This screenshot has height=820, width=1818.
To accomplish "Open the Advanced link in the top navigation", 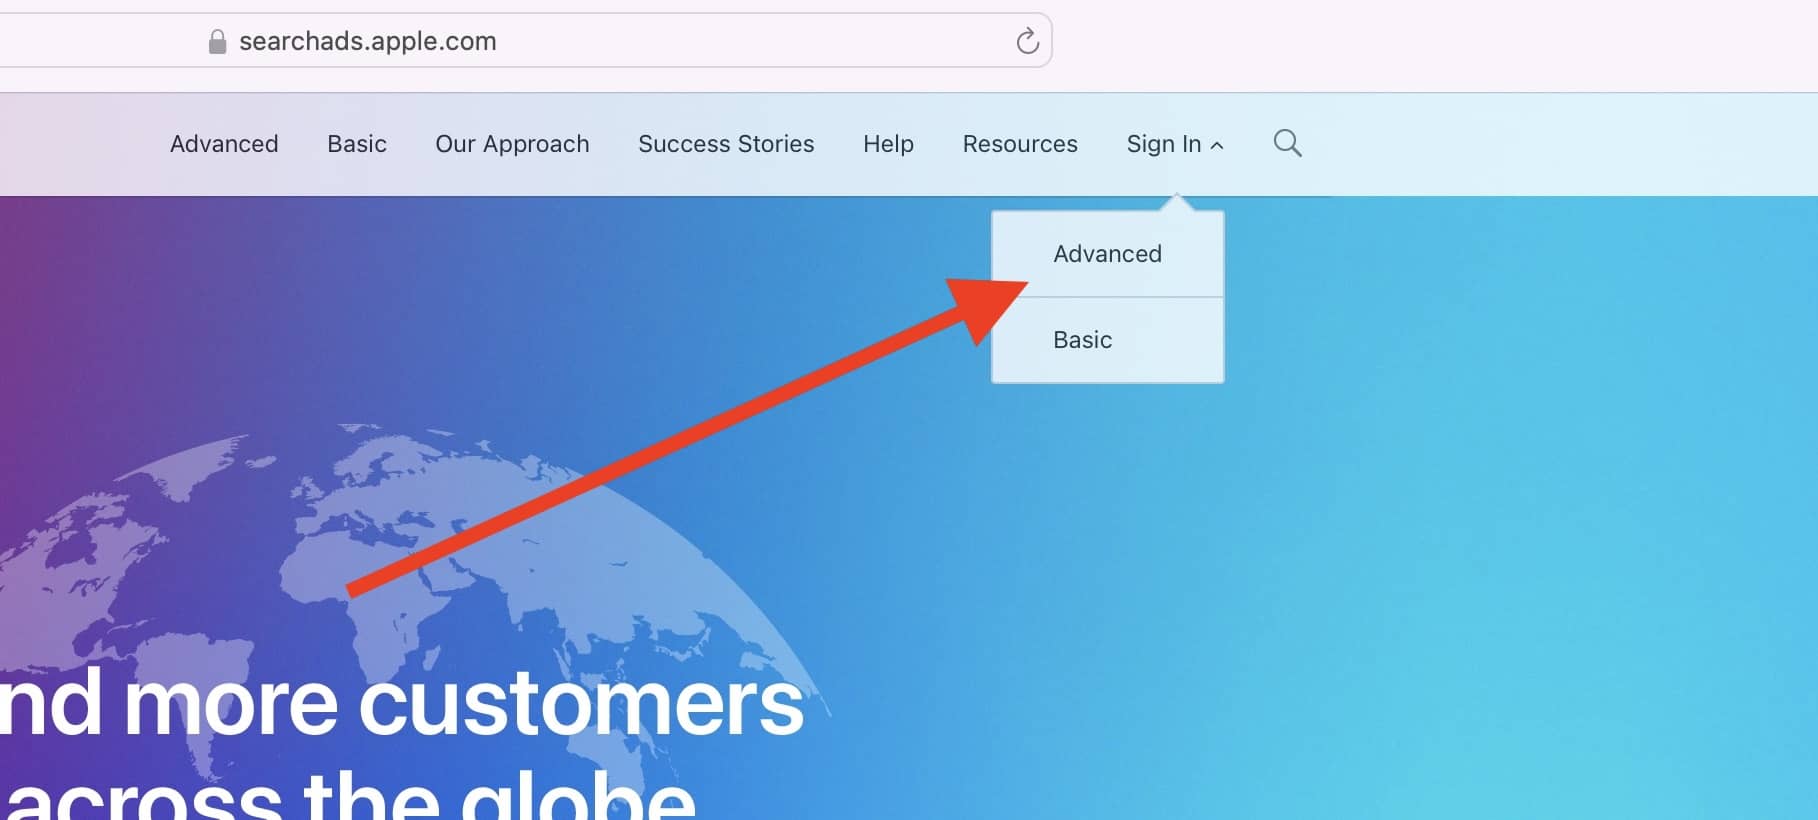I will pos(224,144).
